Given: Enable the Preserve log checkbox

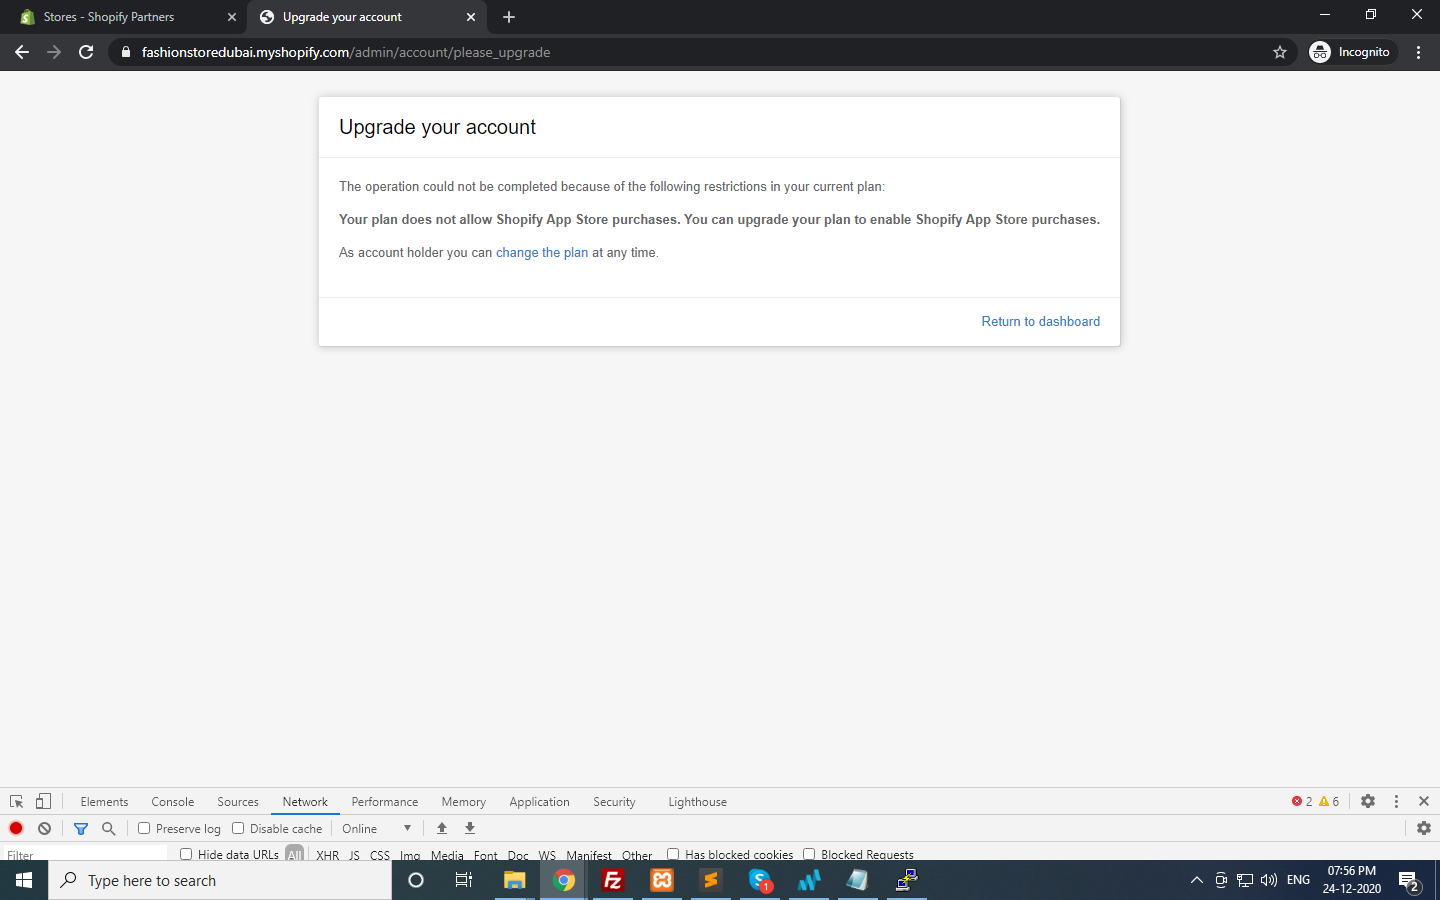Looking at the screenshot, I should (144, 828).
